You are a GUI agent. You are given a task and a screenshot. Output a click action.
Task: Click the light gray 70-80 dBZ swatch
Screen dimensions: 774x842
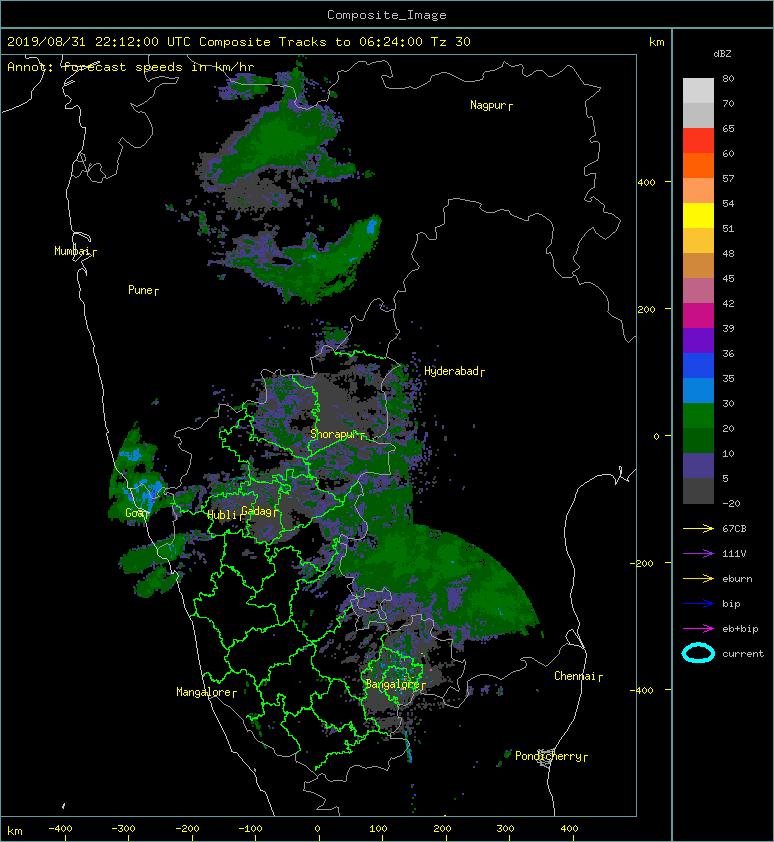pos(698,91)
